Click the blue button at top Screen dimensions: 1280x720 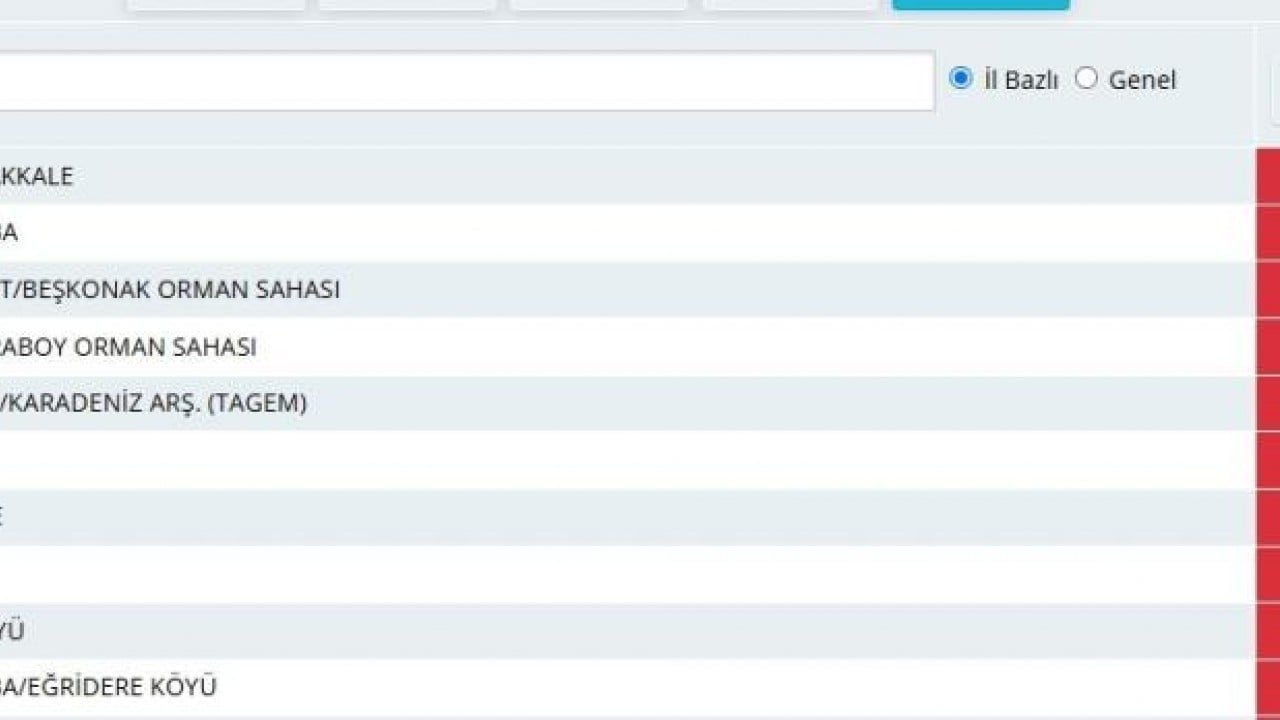(x=981, y=5)
